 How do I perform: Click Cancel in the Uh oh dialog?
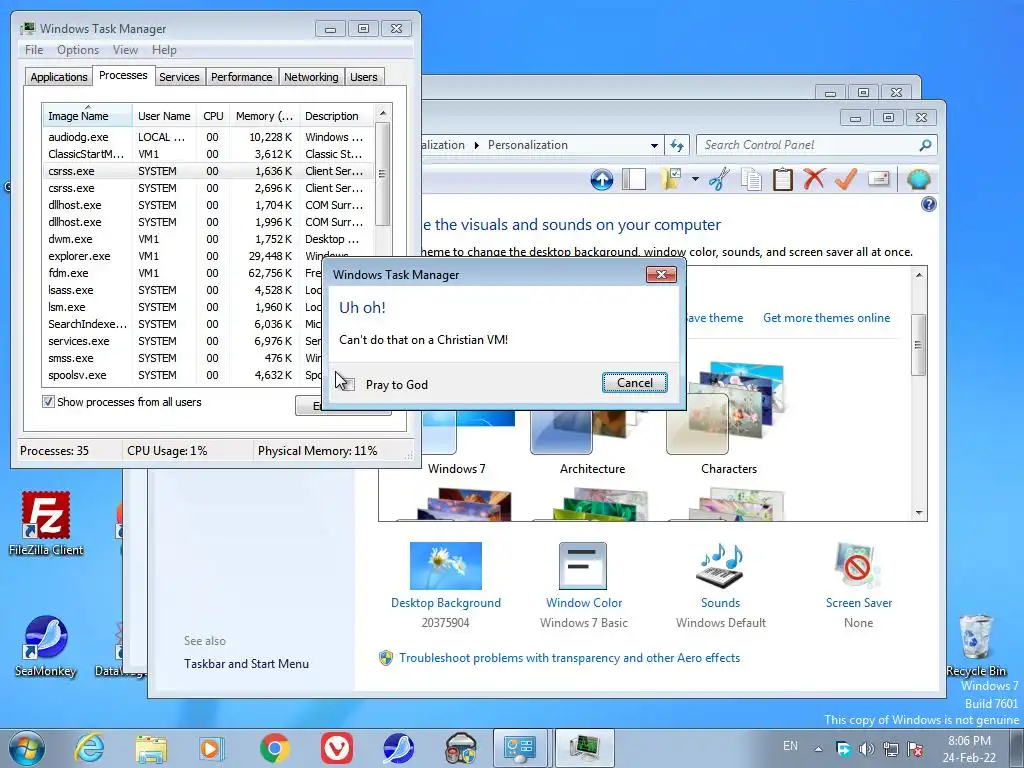[635, 383]
